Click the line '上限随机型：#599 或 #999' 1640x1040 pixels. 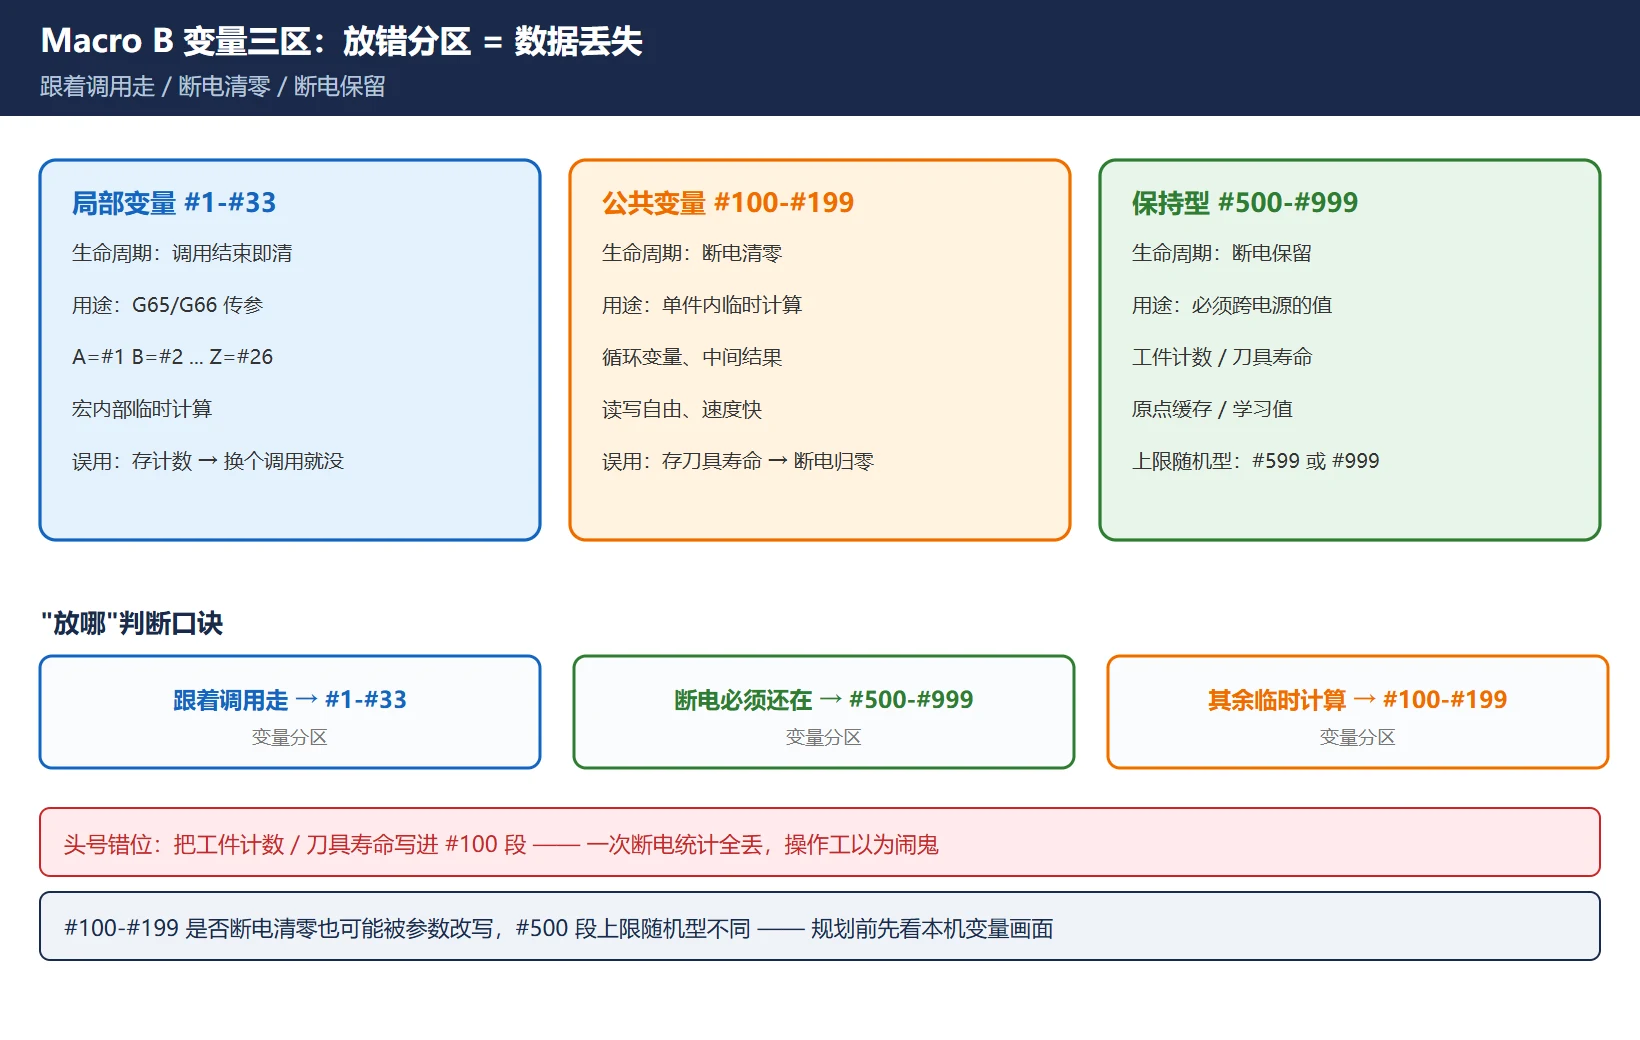click(1256, 461)
